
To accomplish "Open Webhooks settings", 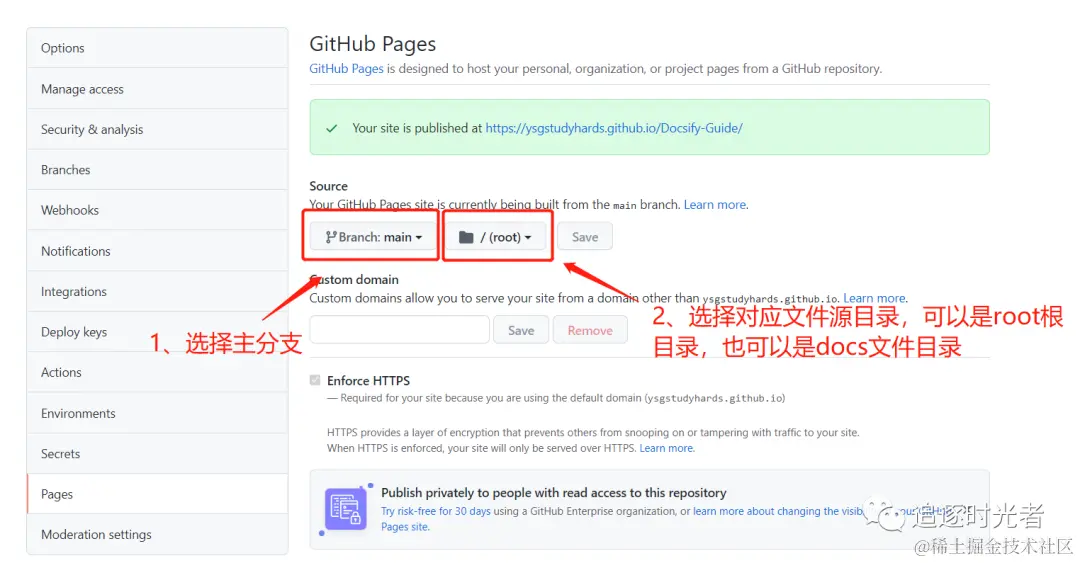I will (157, 210).
